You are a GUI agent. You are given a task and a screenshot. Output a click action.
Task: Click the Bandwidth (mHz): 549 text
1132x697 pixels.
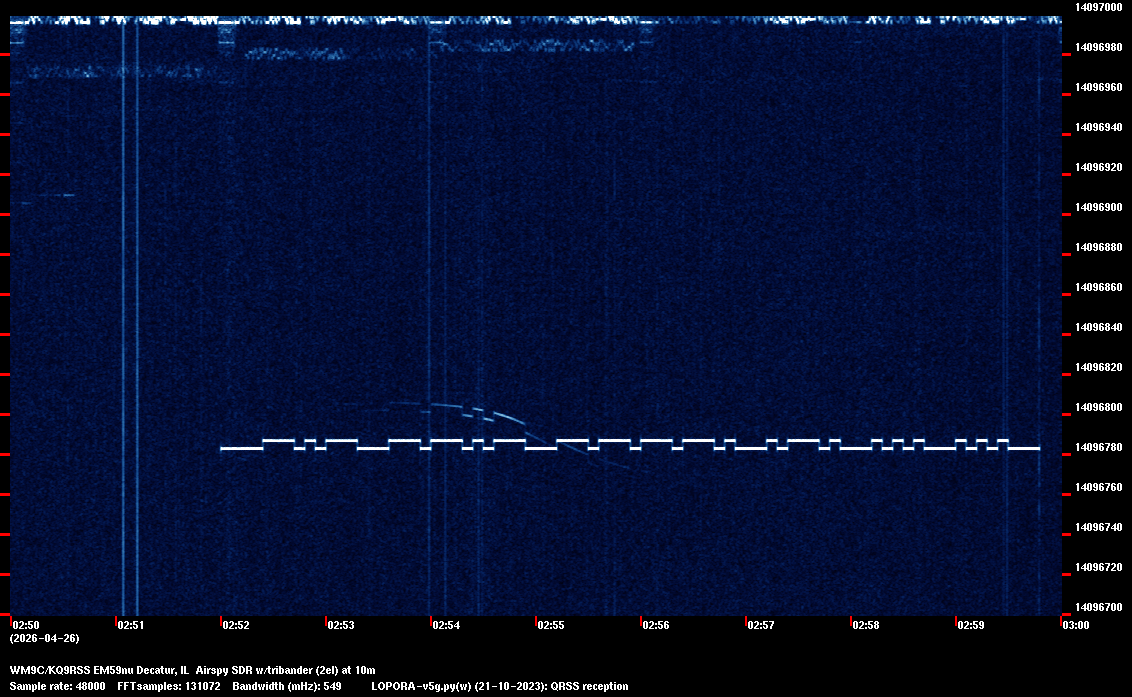[x=287, y=686]
